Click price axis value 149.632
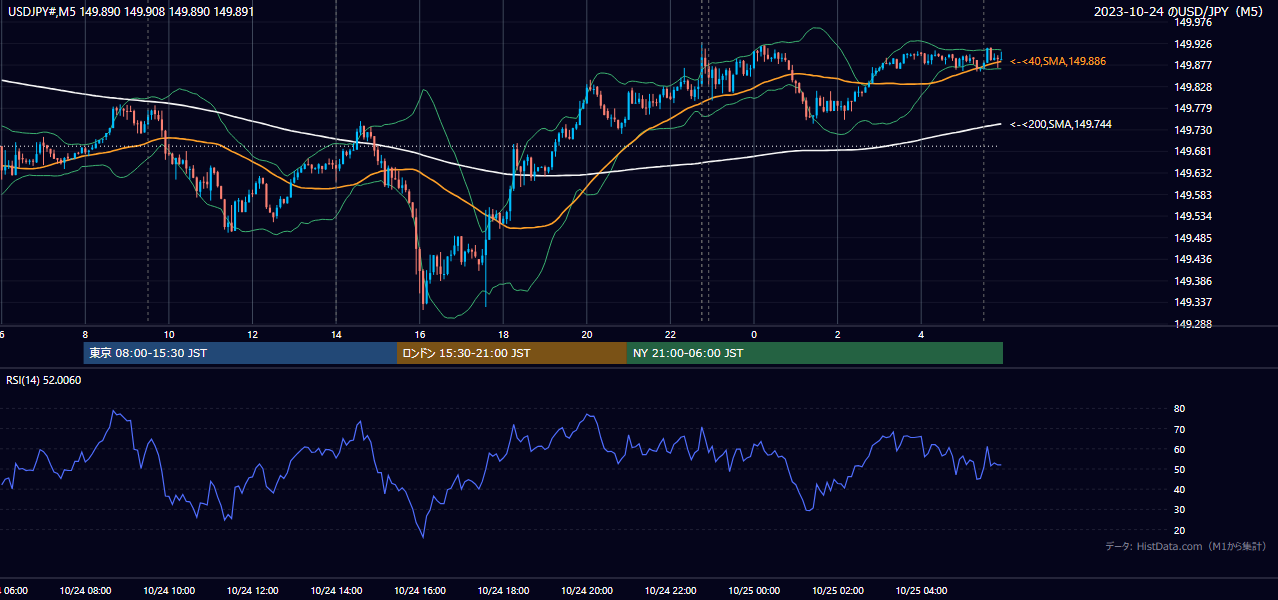The width and height of the screenshot is (1278, 600). click(1192, 173)
